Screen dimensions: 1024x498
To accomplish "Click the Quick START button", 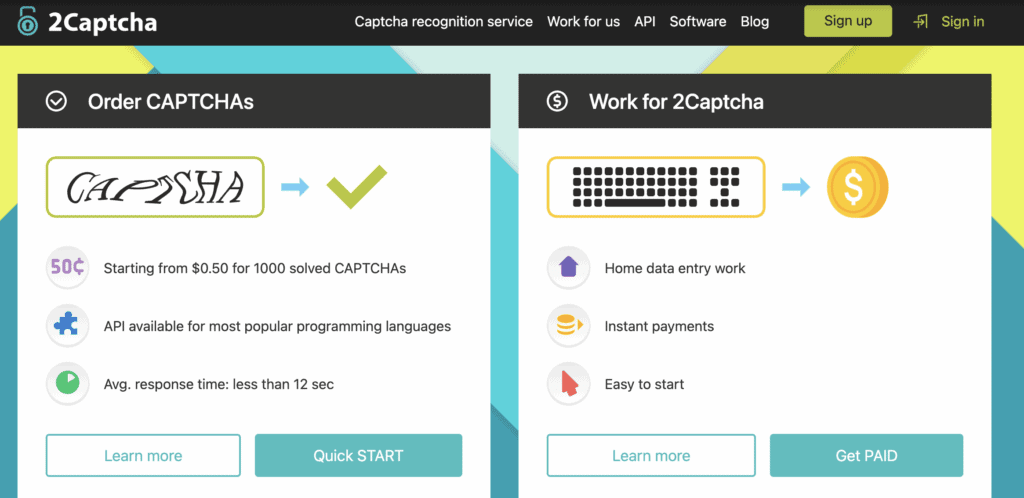I will tap(359, 456).
